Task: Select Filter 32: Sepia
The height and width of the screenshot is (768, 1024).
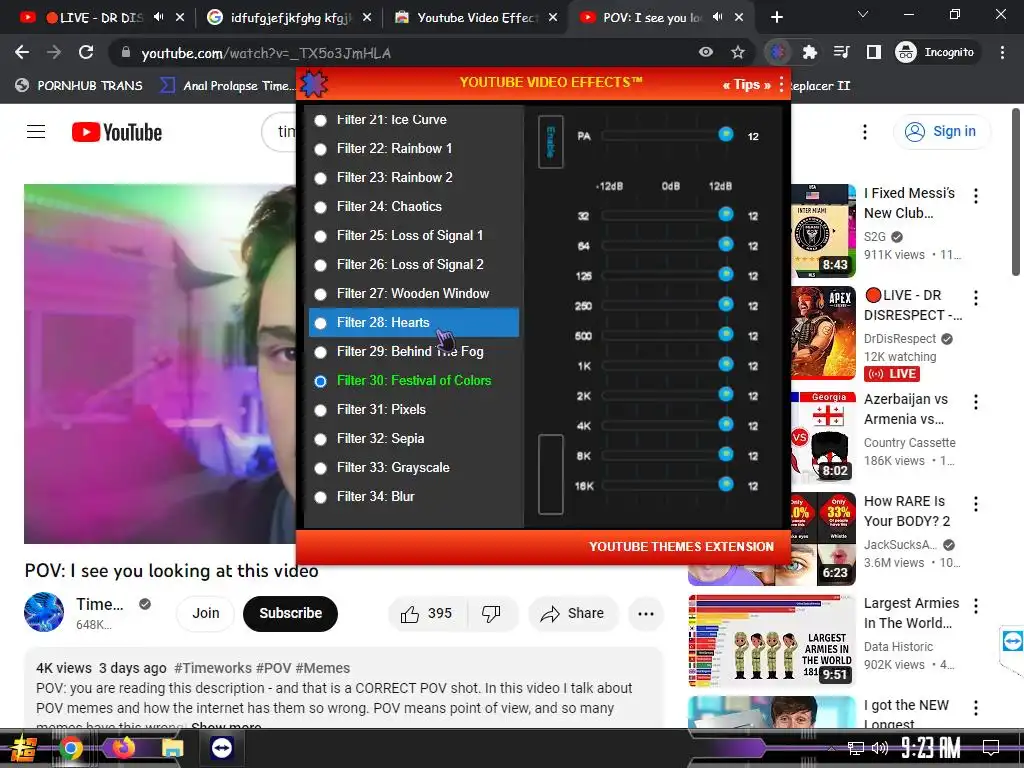Action: click(414, 439)
